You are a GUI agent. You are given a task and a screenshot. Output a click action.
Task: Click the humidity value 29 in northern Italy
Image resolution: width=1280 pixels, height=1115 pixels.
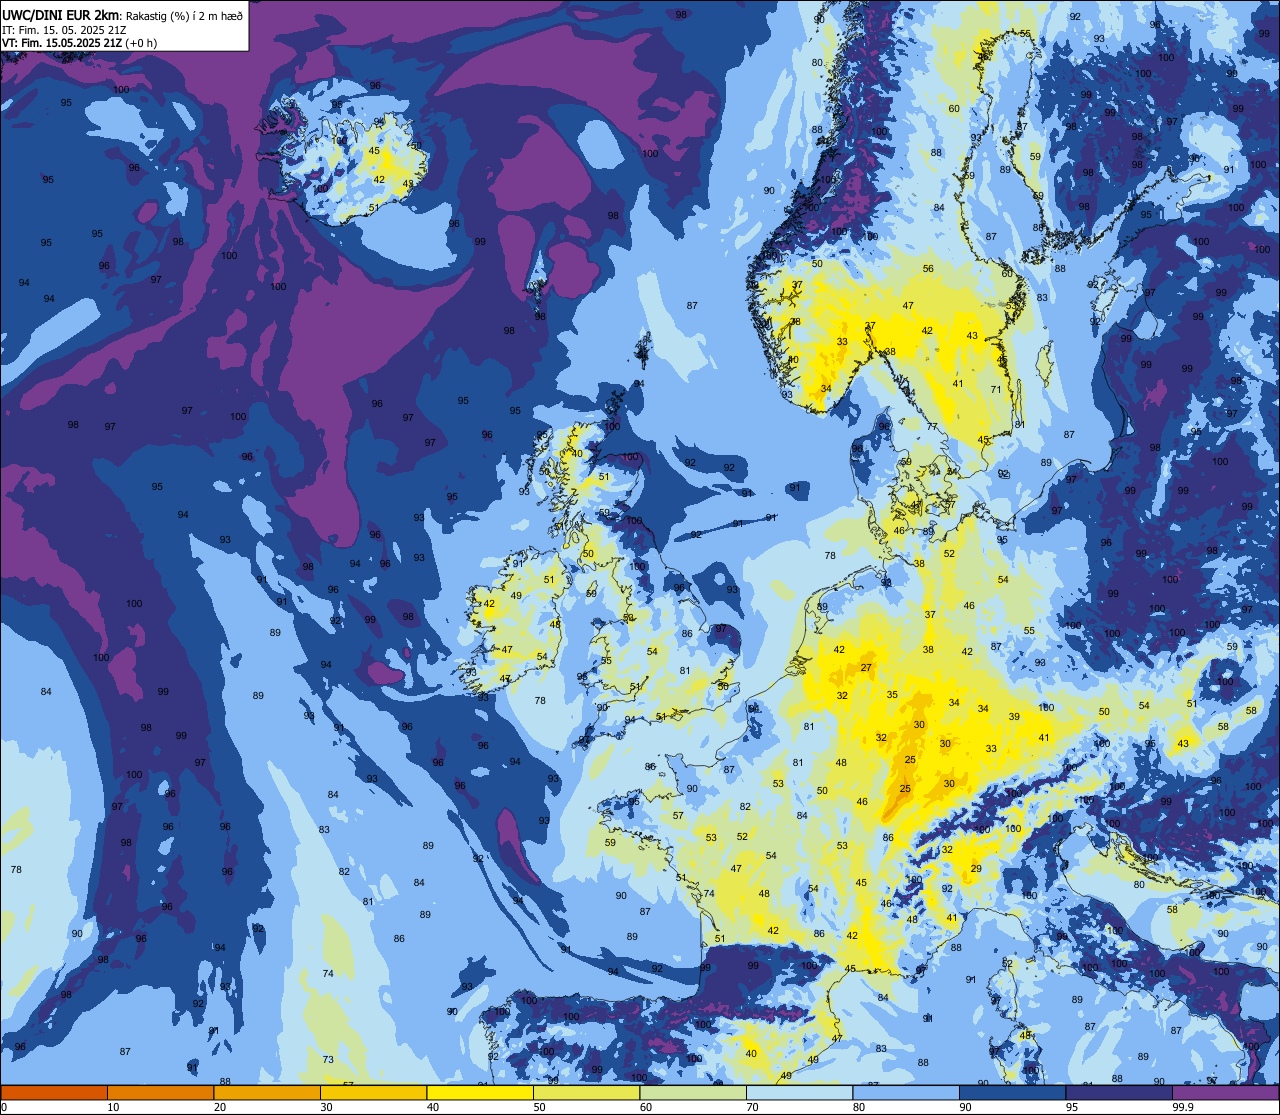[x=976, y=869]
